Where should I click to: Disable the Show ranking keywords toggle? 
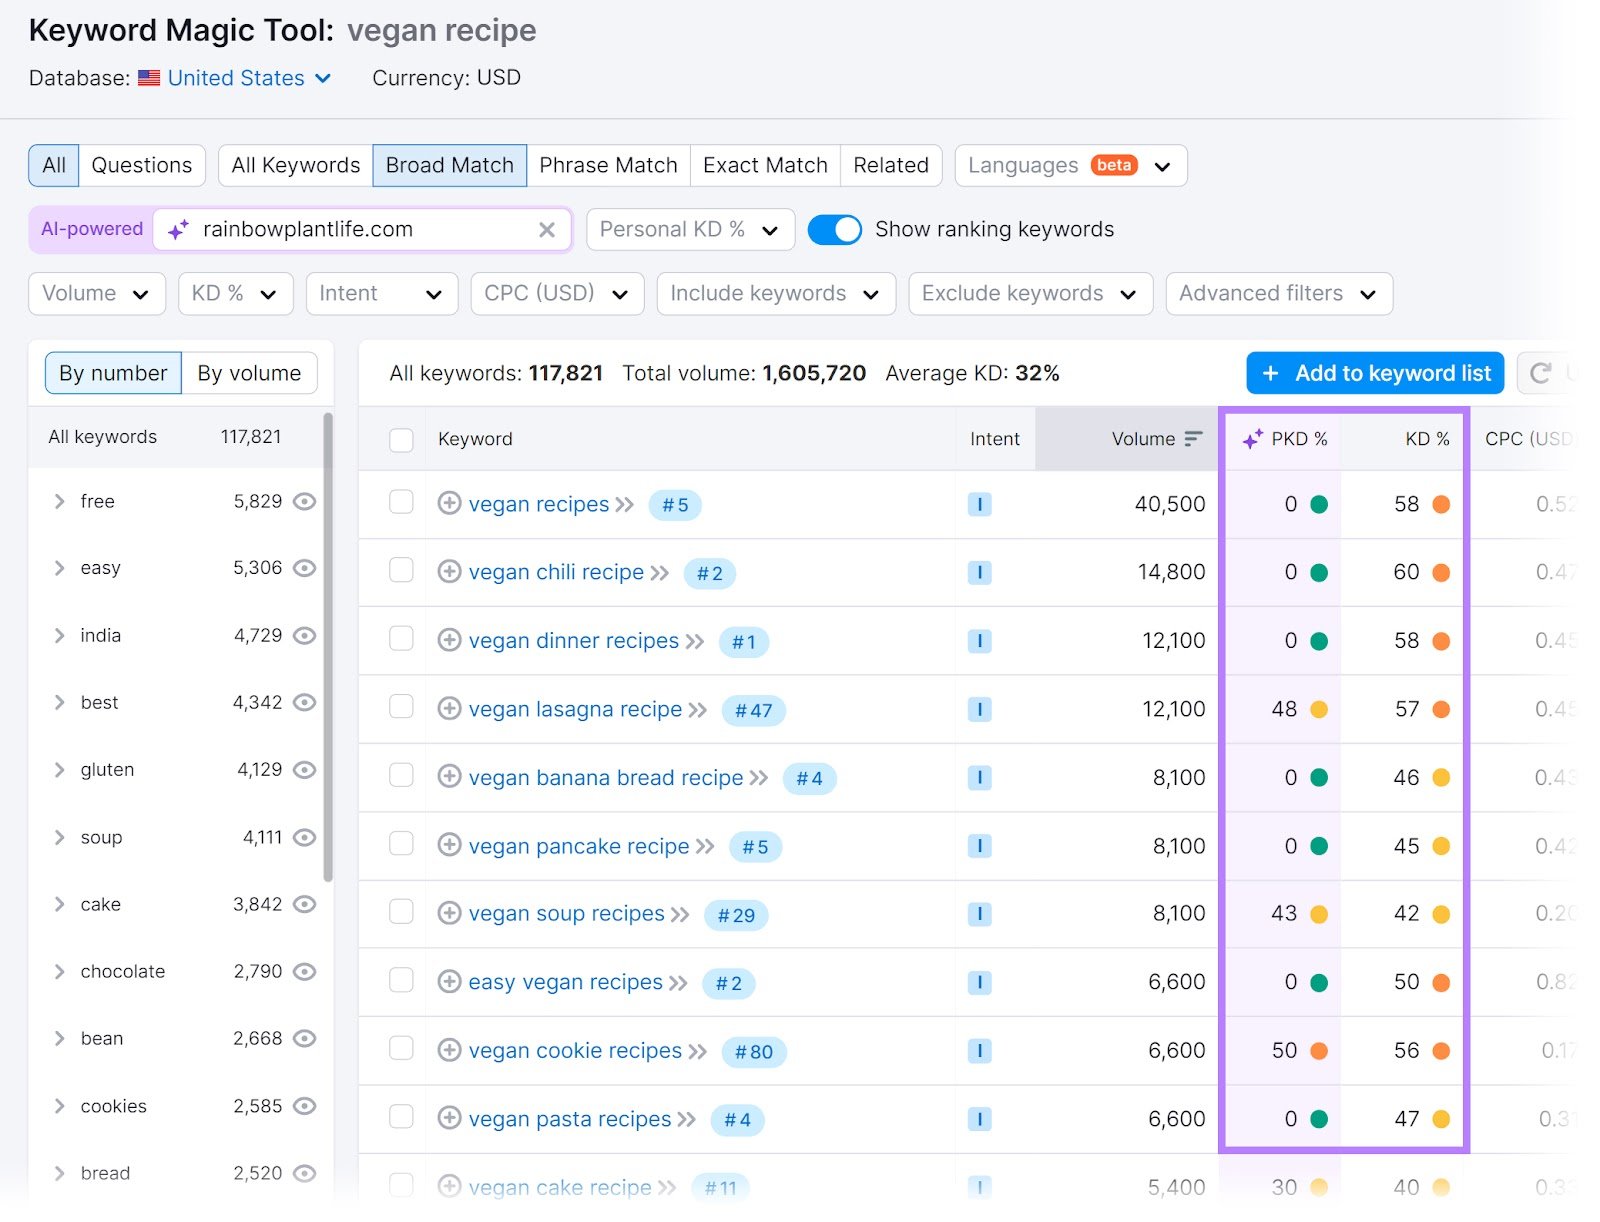(835, 229)
